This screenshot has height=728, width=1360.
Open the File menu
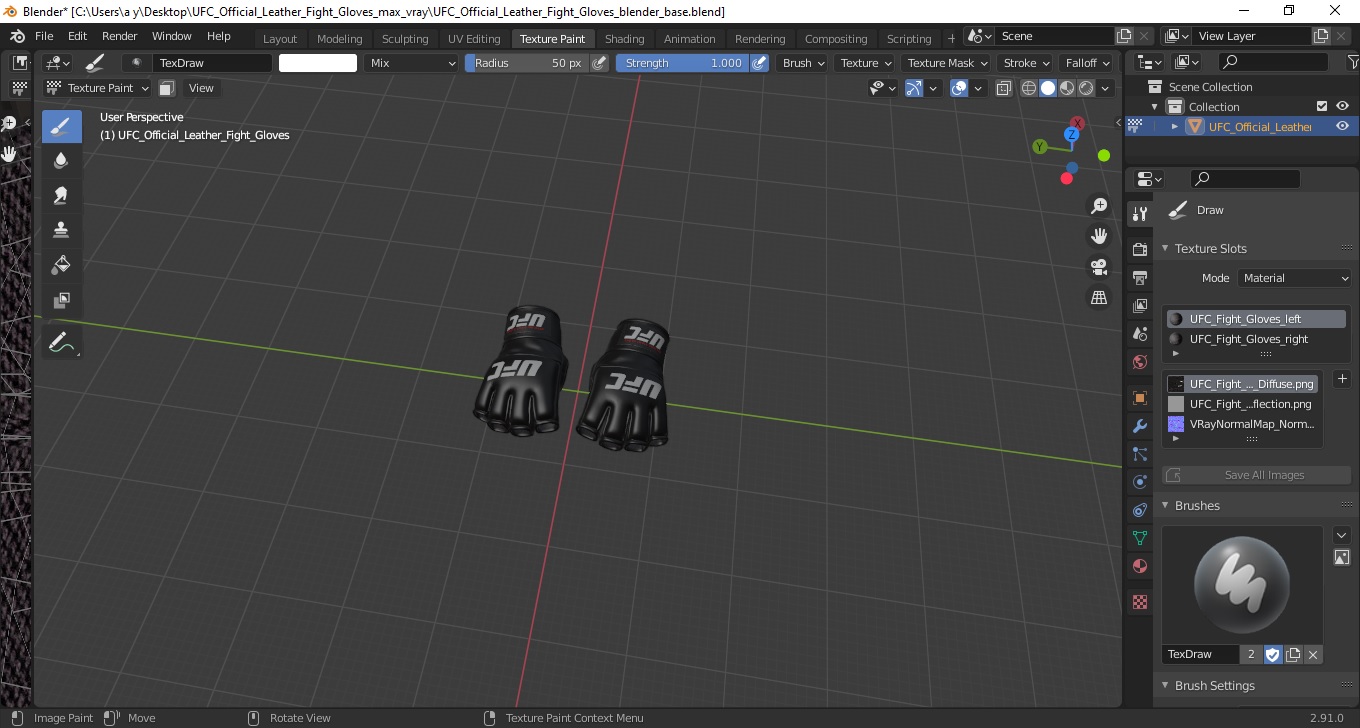click(44, 36)
